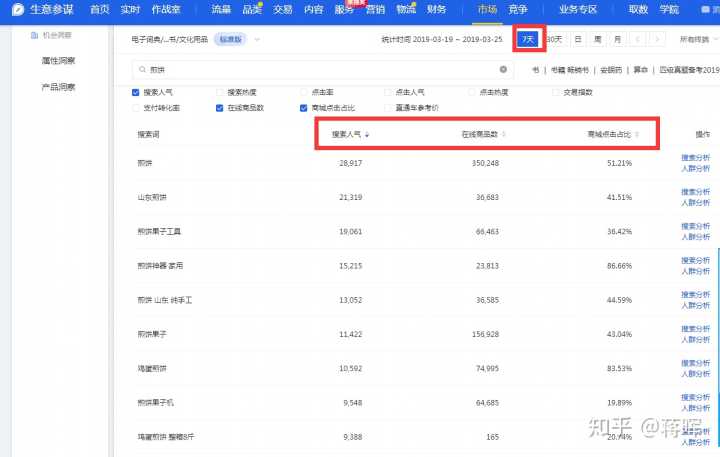Expand the category selector next to 标准版

[257, 39]
